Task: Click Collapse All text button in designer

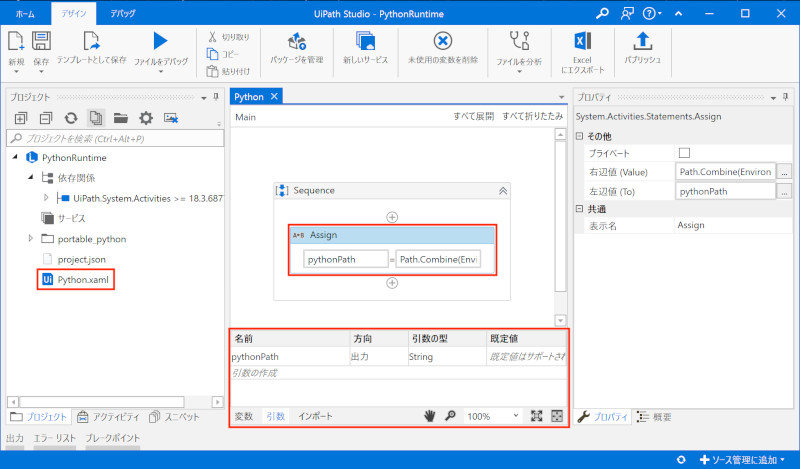Action: point(533,116)
